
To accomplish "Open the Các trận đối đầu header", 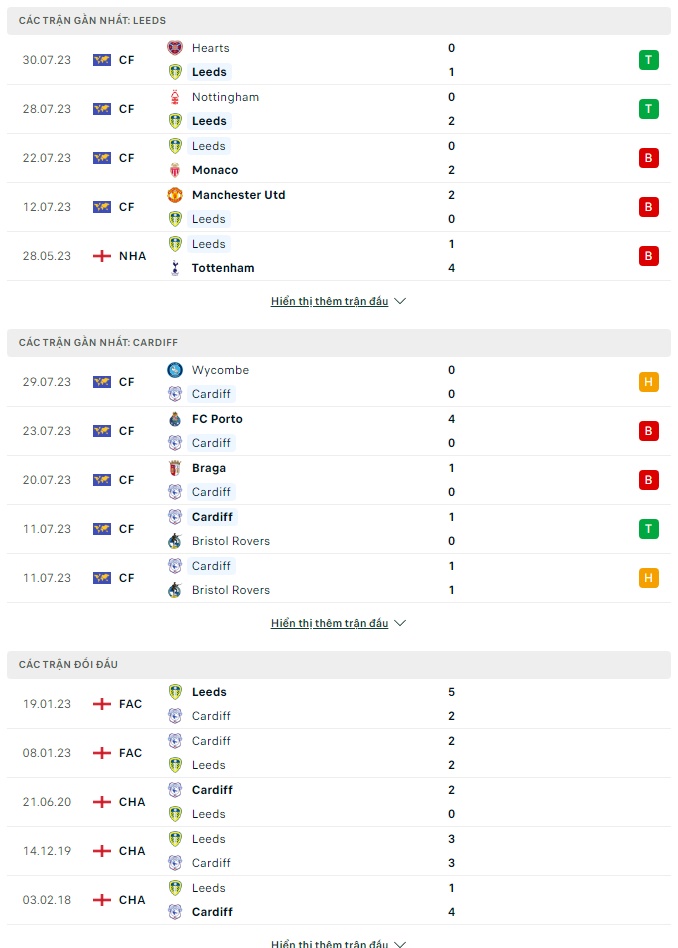I will click(x=339, y=664).
